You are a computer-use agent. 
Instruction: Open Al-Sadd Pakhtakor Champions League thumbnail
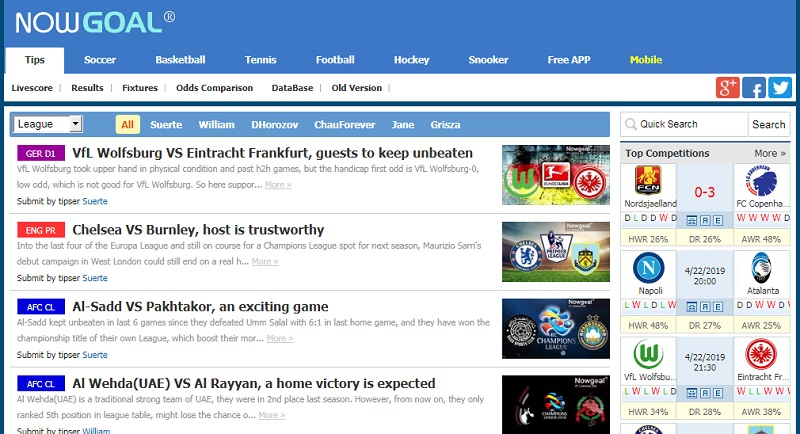556,328
